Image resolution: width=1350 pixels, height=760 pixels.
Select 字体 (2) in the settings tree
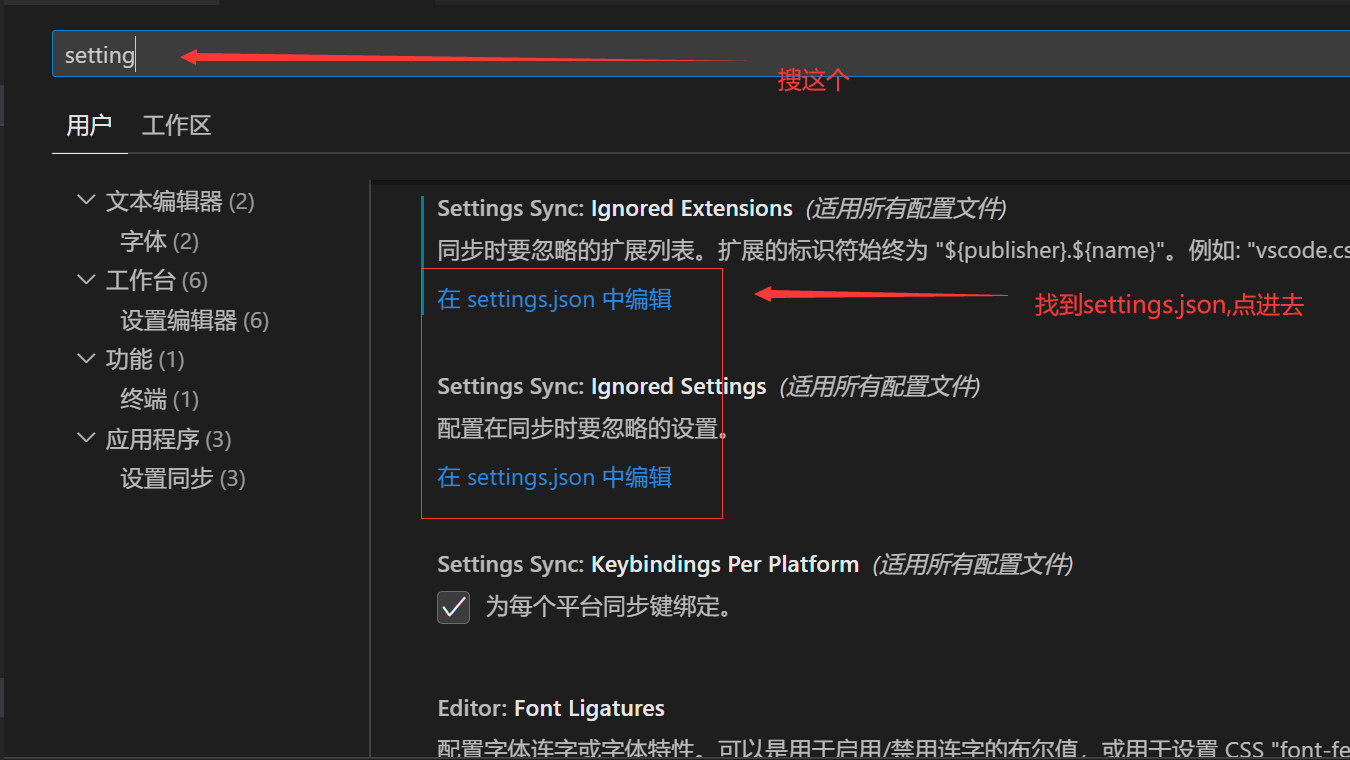(160, 241)
